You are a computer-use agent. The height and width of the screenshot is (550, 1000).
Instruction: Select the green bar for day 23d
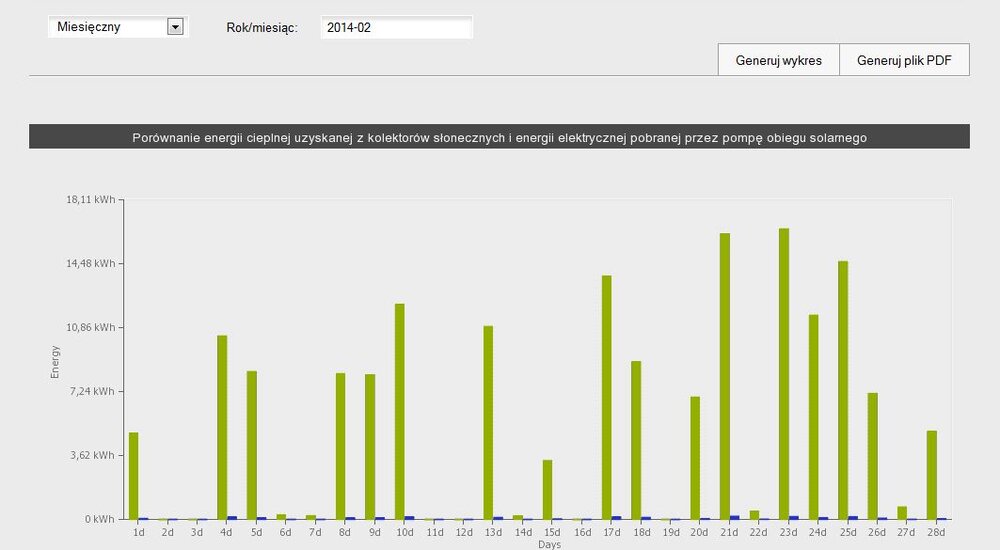tap(784, 373)
